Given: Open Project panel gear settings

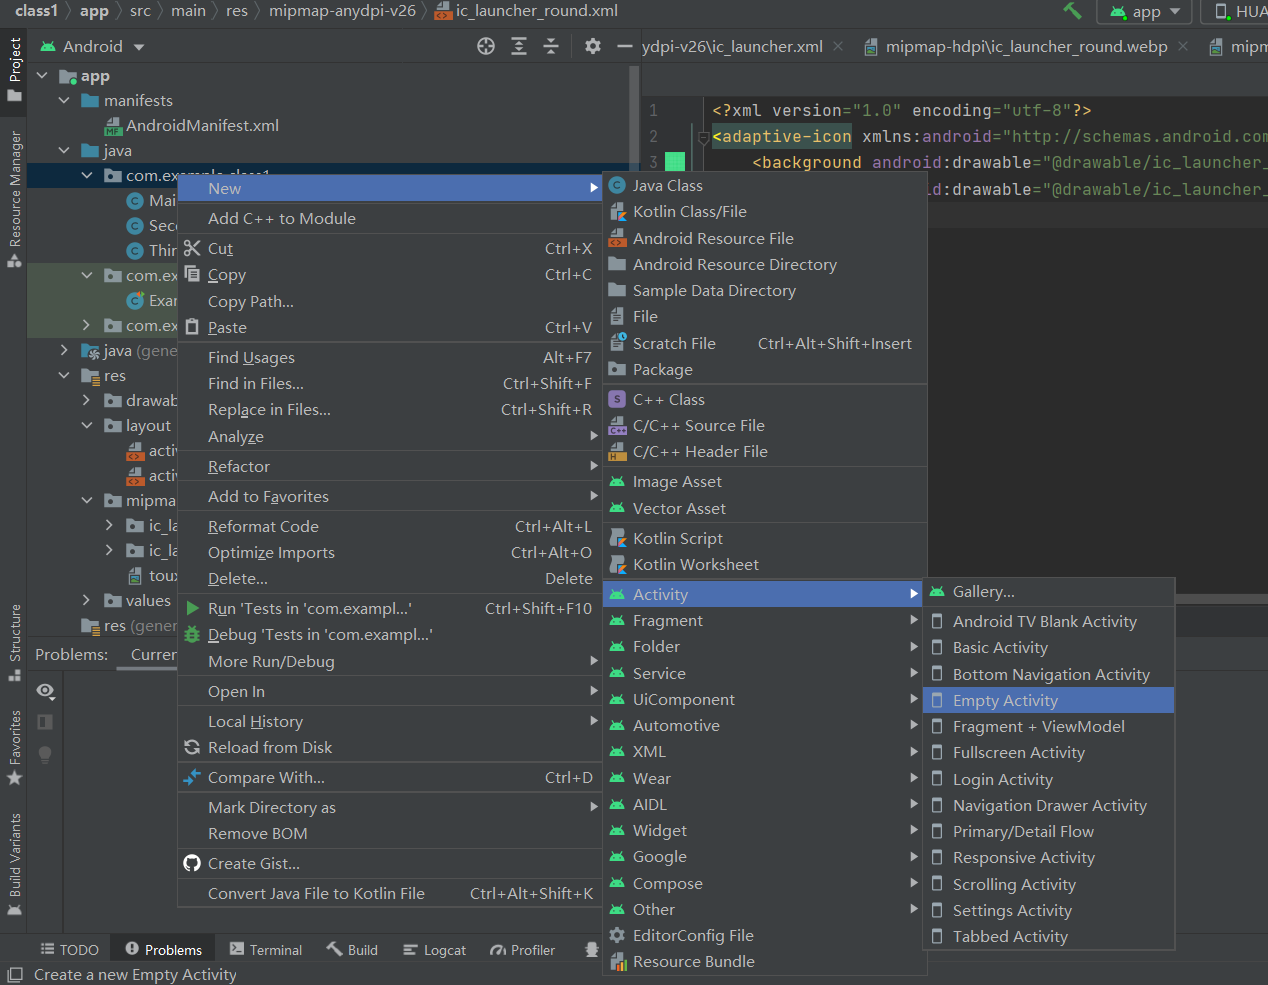Looking at the screenshot, I should pos(593,46).
